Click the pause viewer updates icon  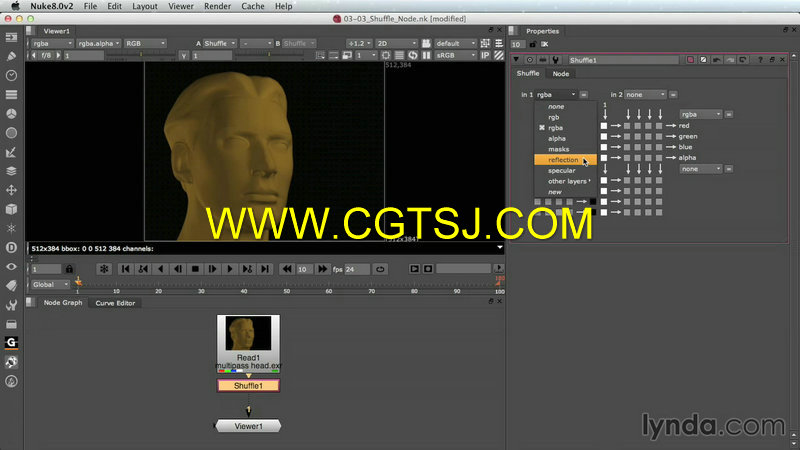point(427,55)
